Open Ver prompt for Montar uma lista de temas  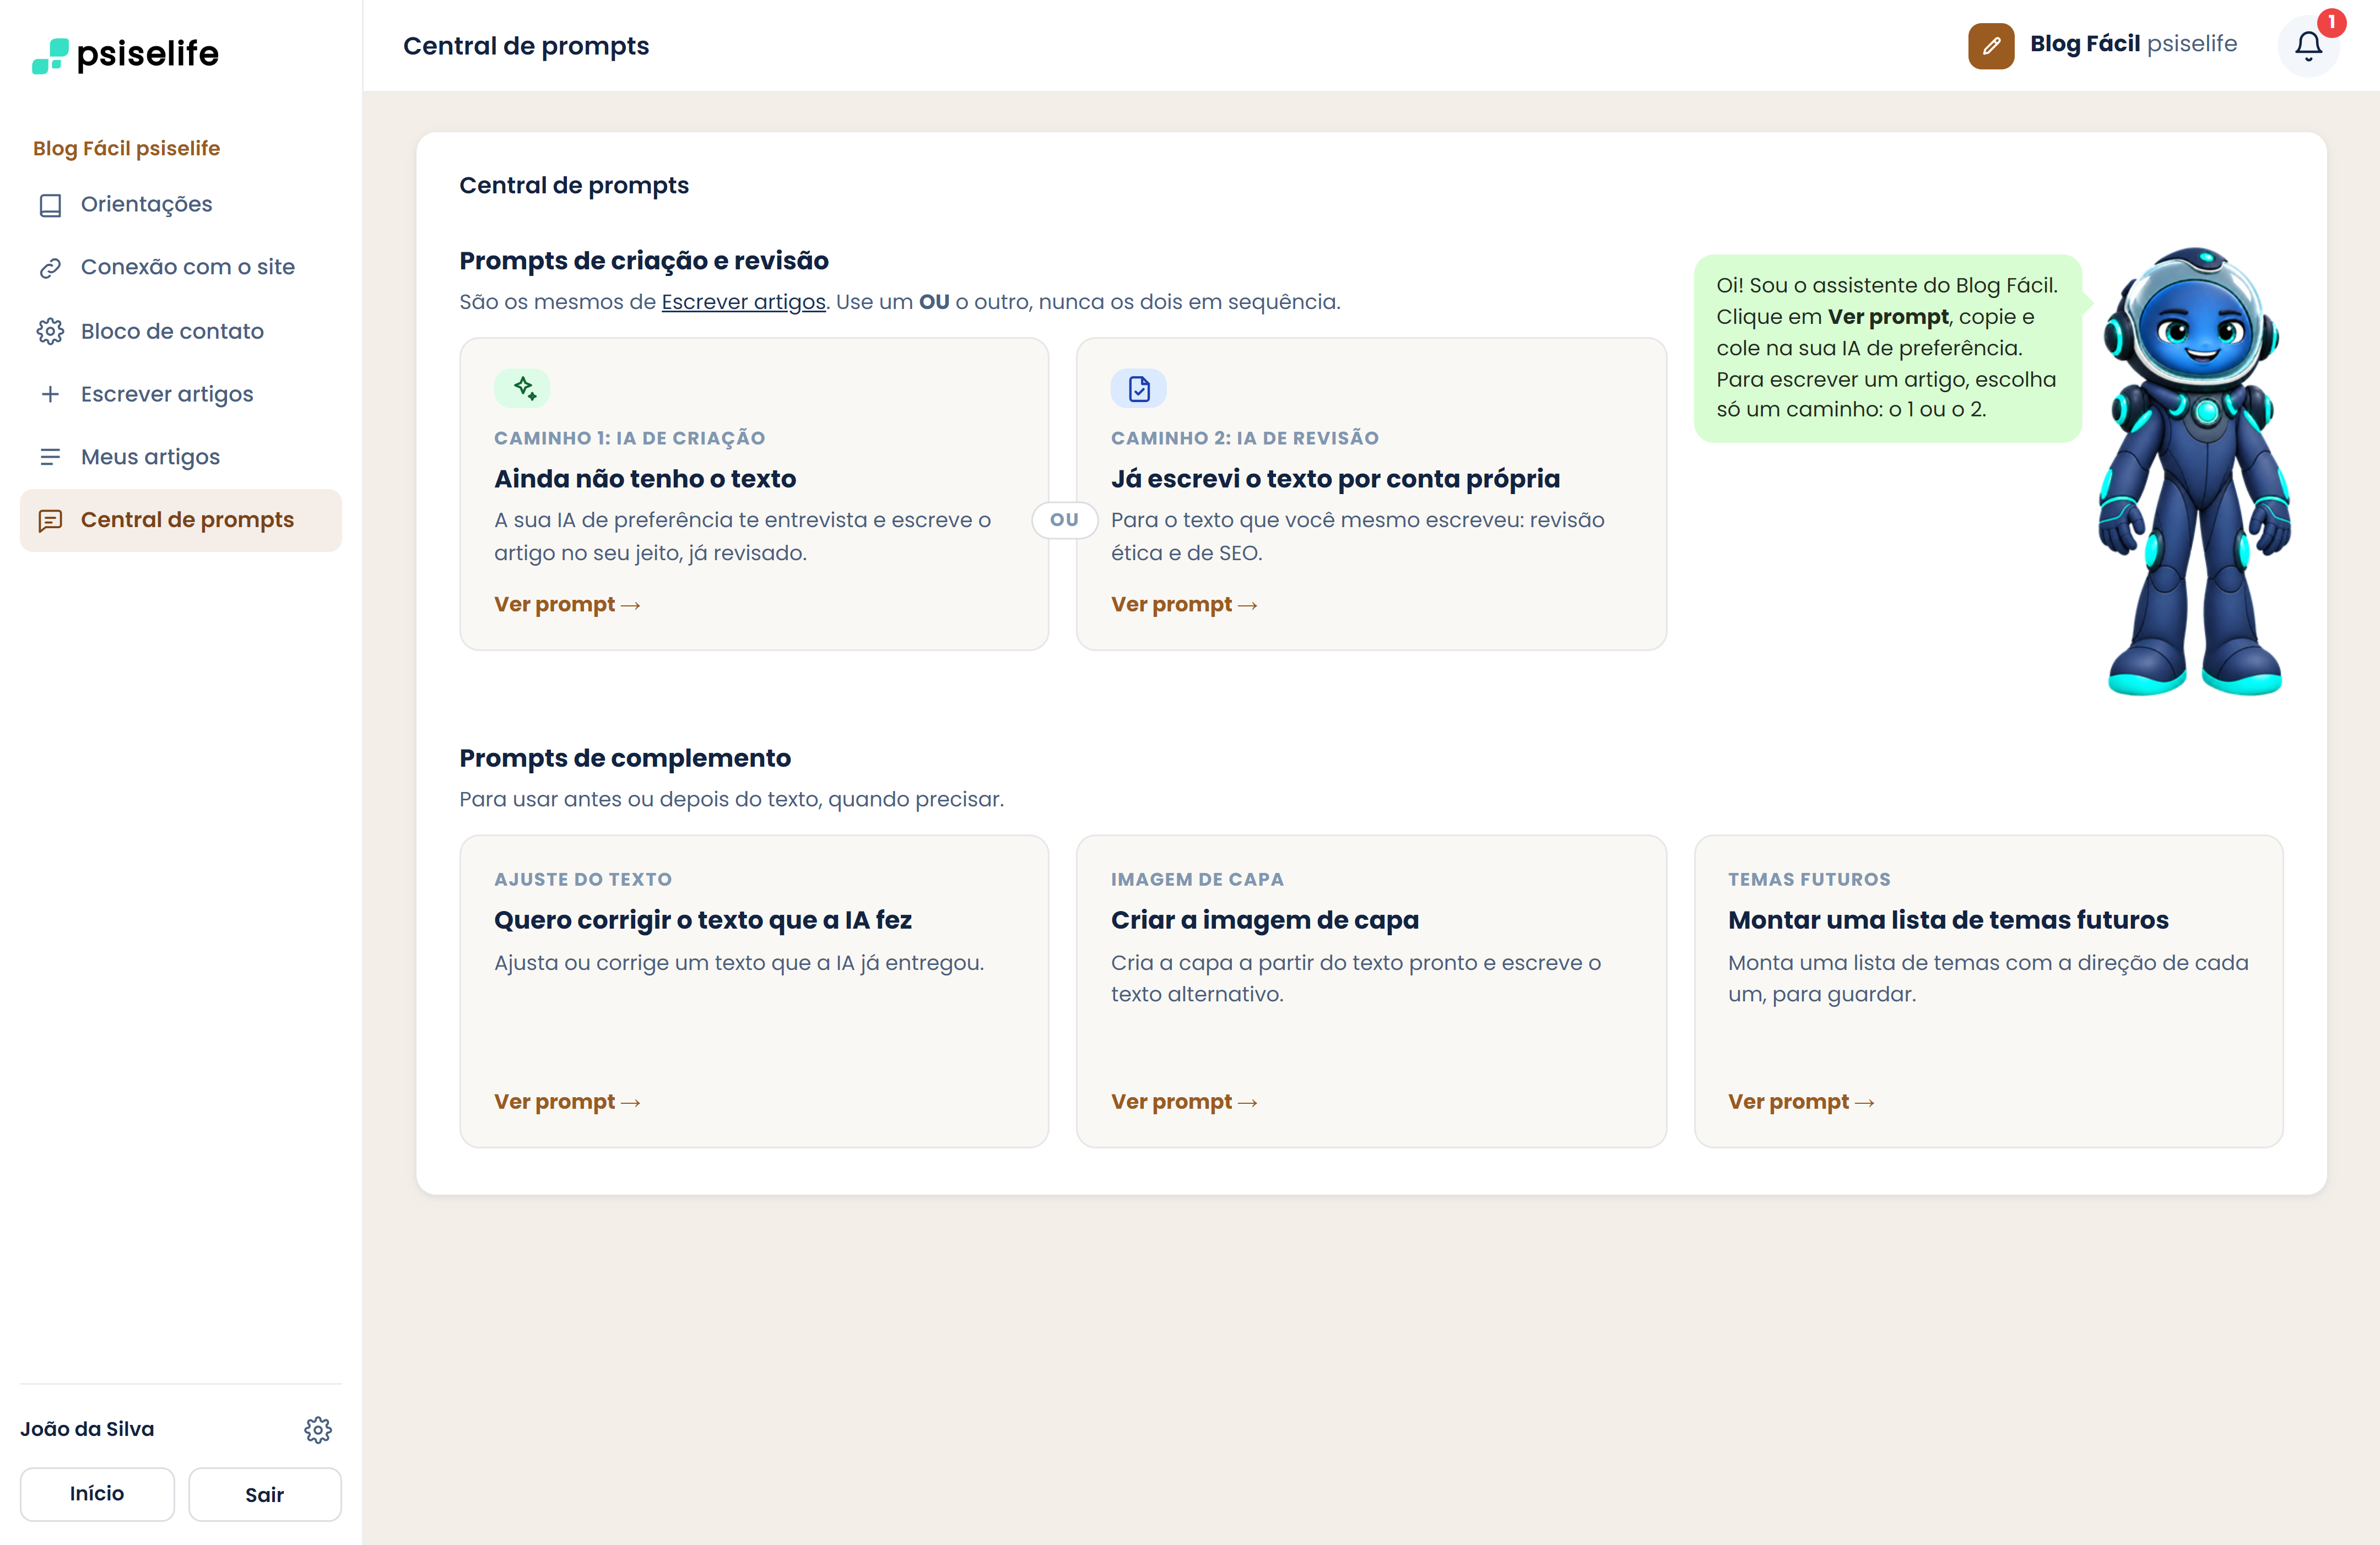click(x=1801, y=1102)
